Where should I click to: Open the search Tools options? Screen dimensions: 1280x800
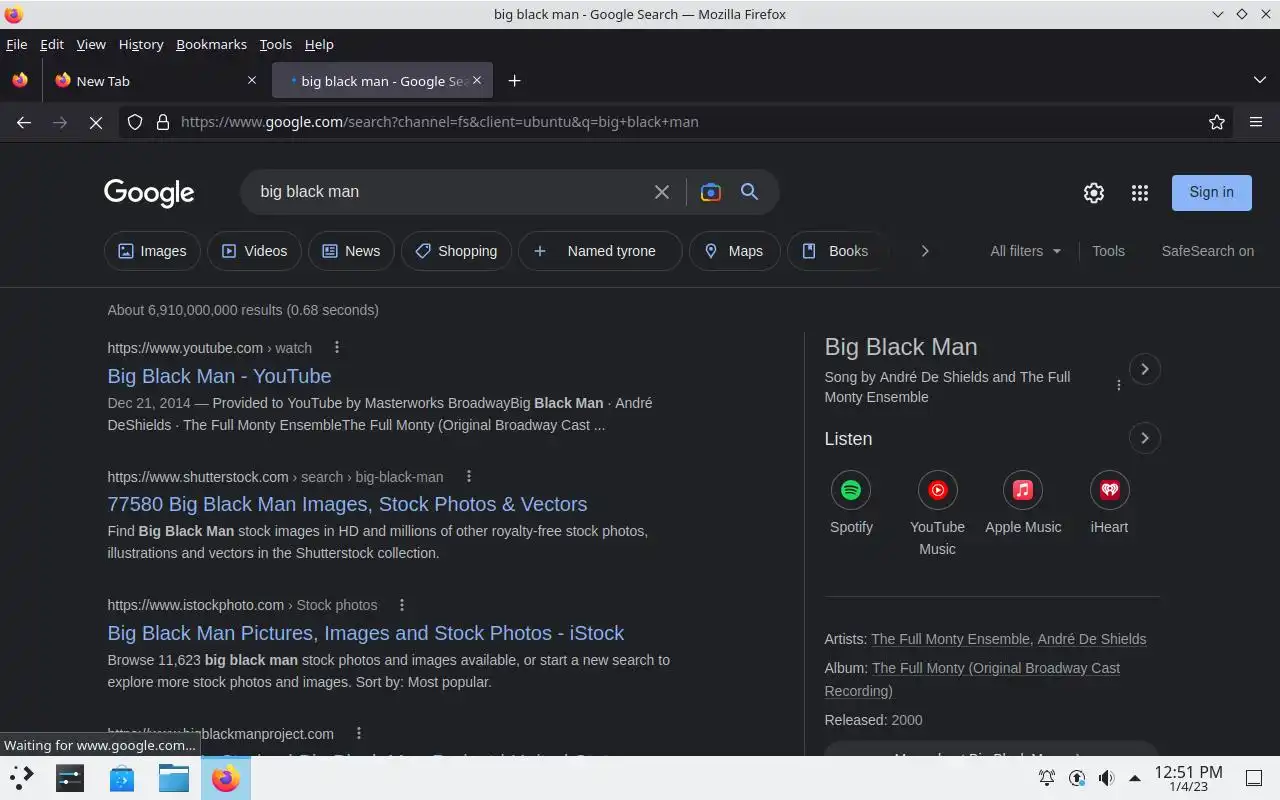click(1108, 251)
